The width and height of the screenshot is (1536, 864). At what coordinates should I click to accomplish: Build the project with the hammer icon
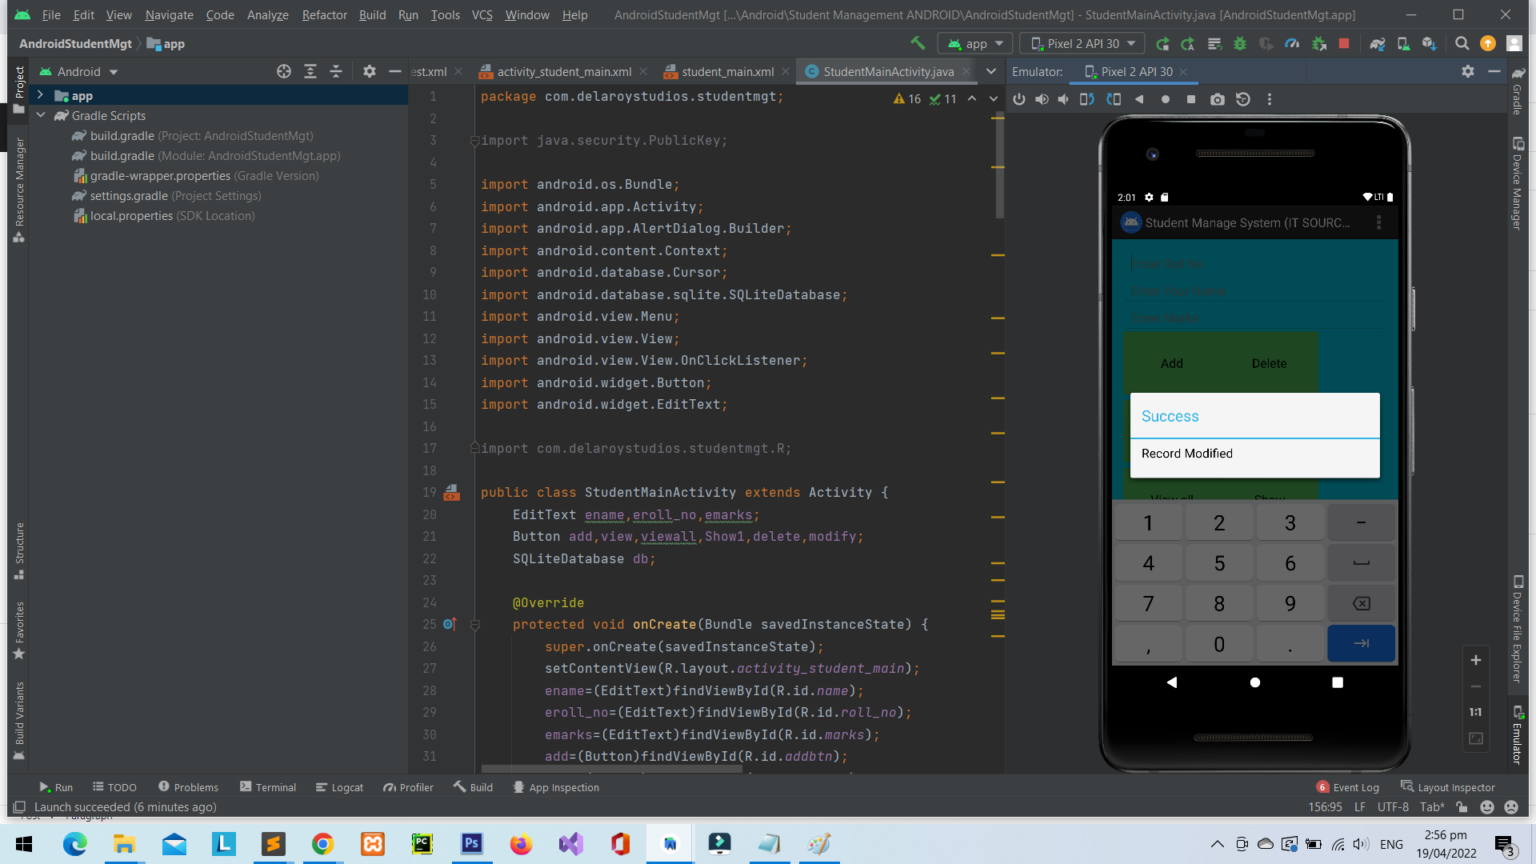919,43
